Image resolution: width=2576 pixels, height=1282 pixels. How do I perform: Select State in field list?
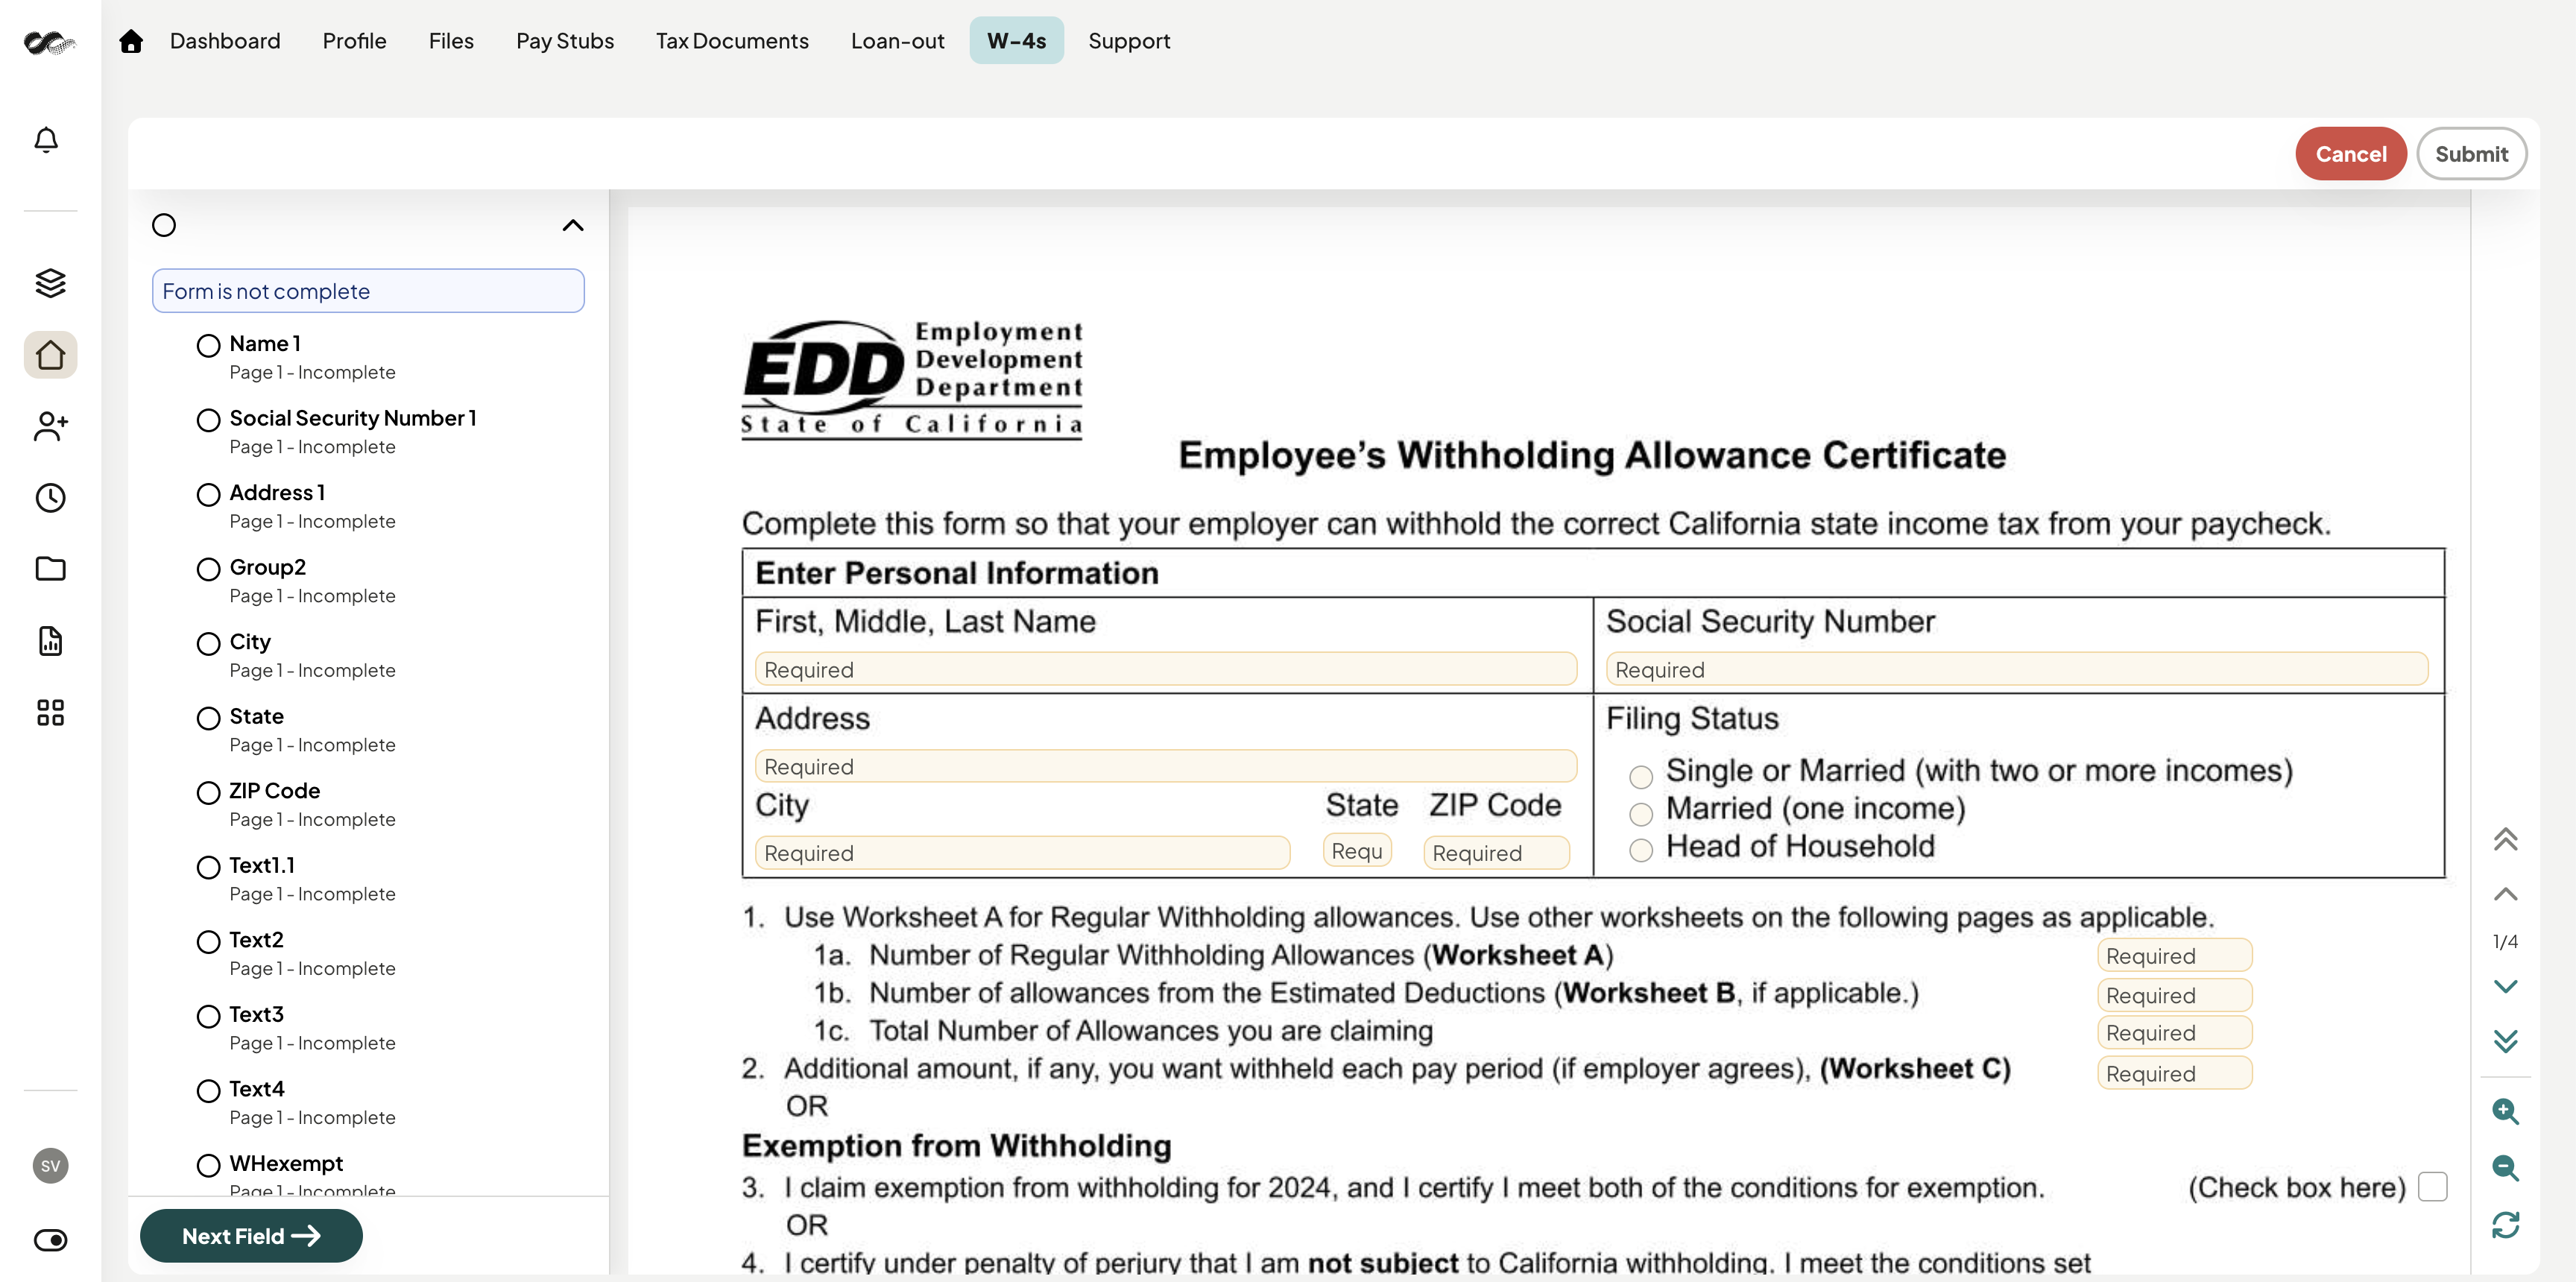click(x=297, y=730)
